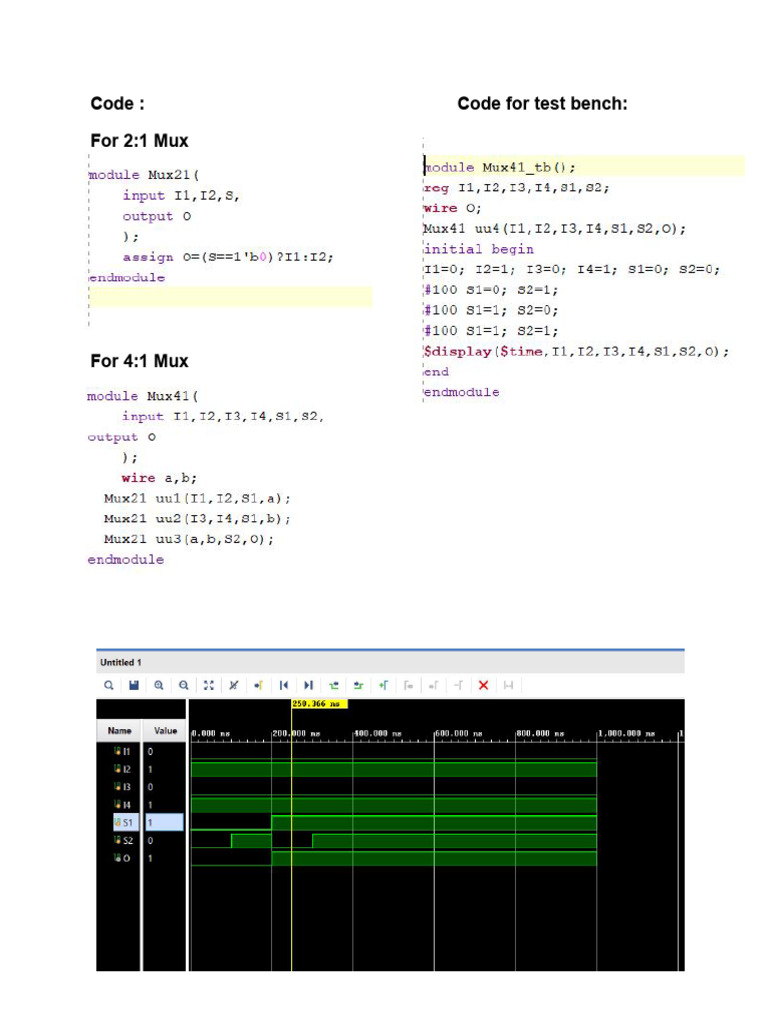The width and height of the screenshot is (768, 1024).
Task: Zoom in on the waveform
Action: pyautogui.click(x=159, y=685)
